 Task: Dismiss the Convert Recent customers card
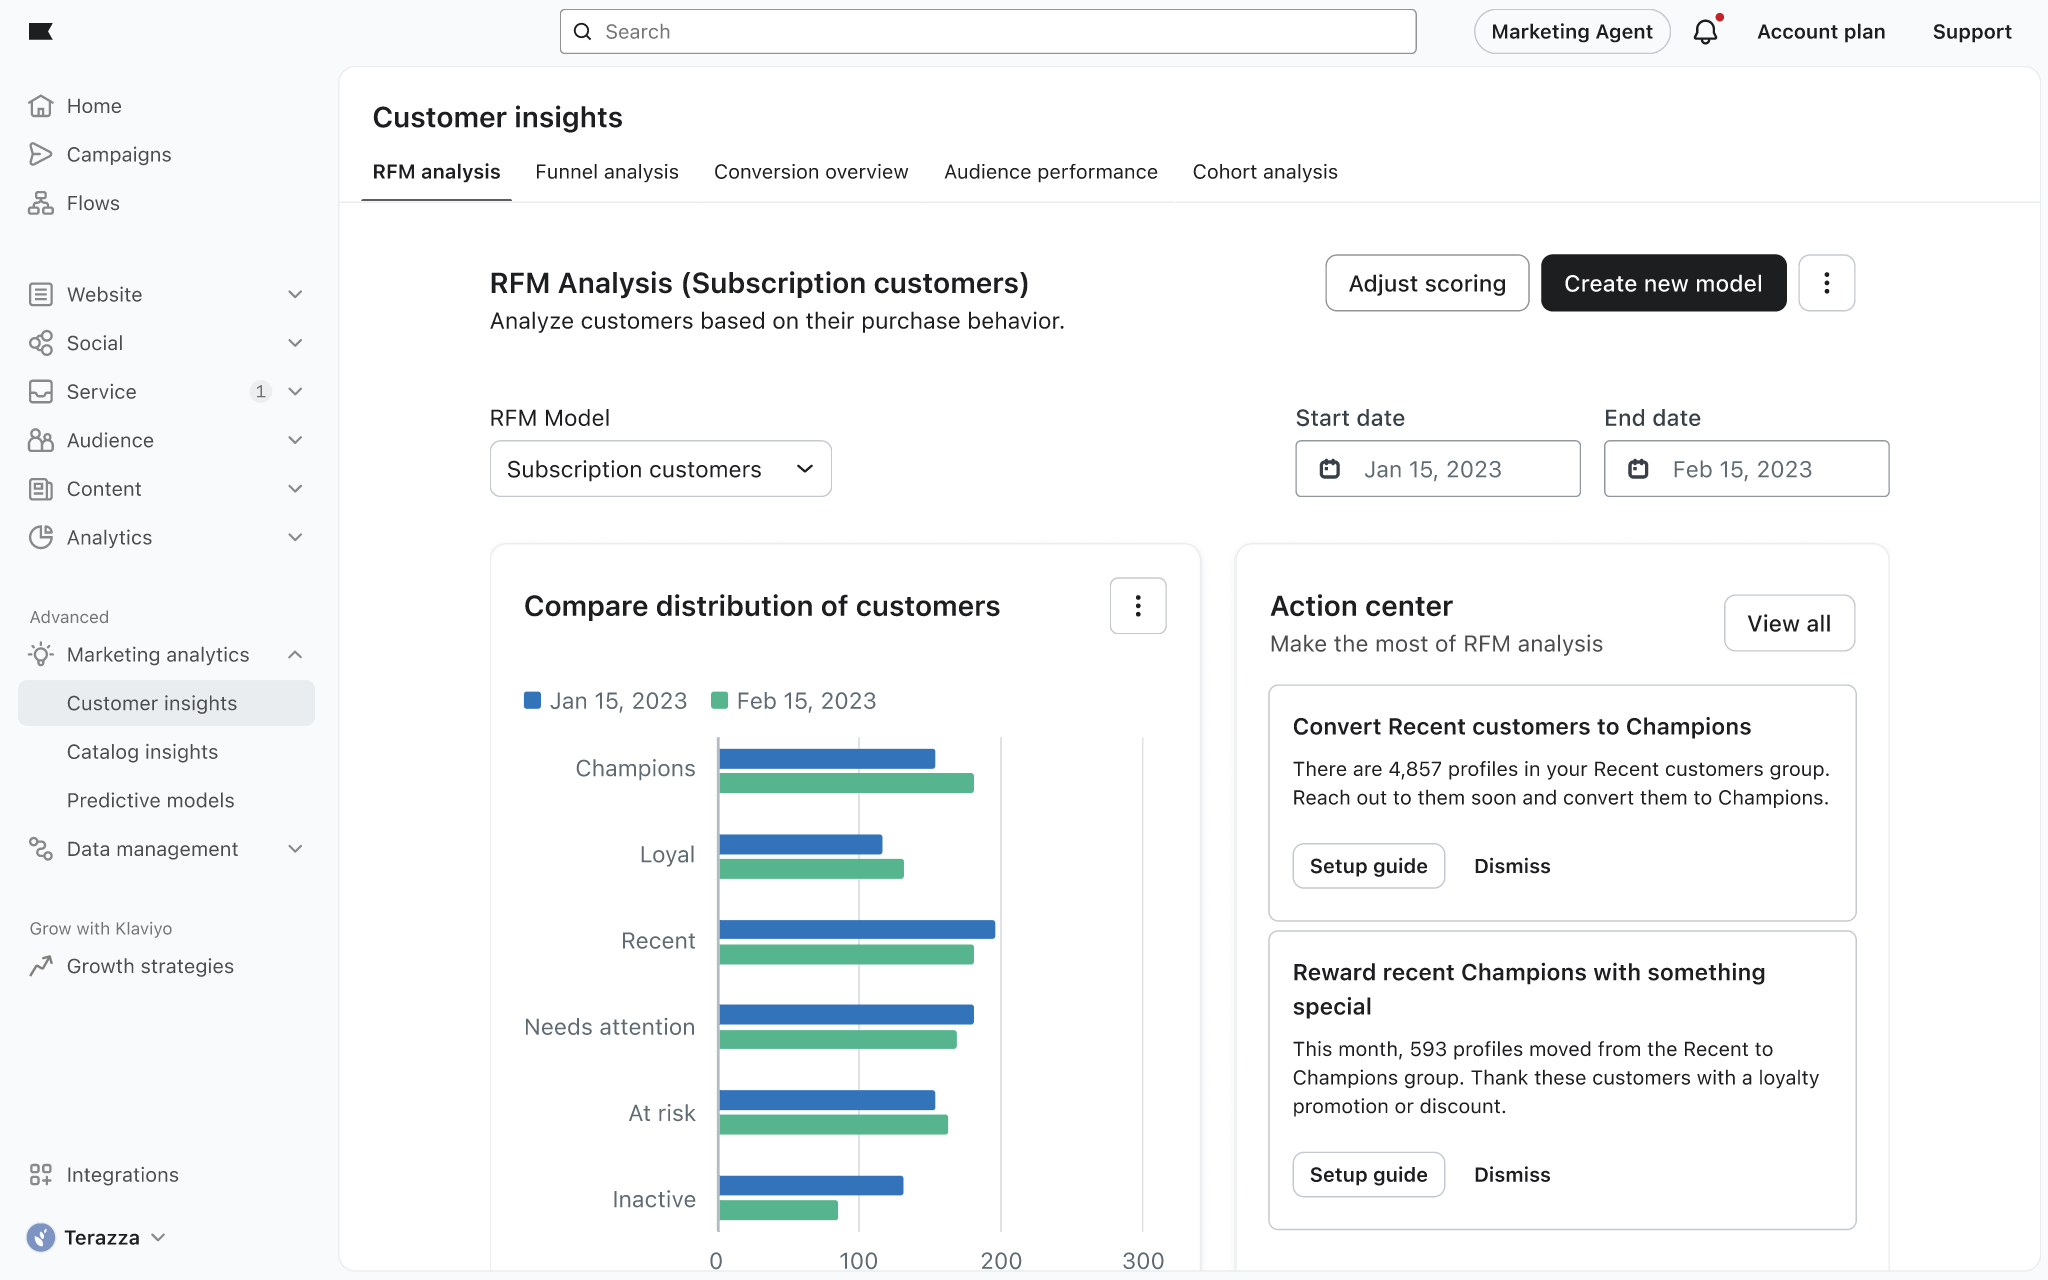[x=1512, y=866]
